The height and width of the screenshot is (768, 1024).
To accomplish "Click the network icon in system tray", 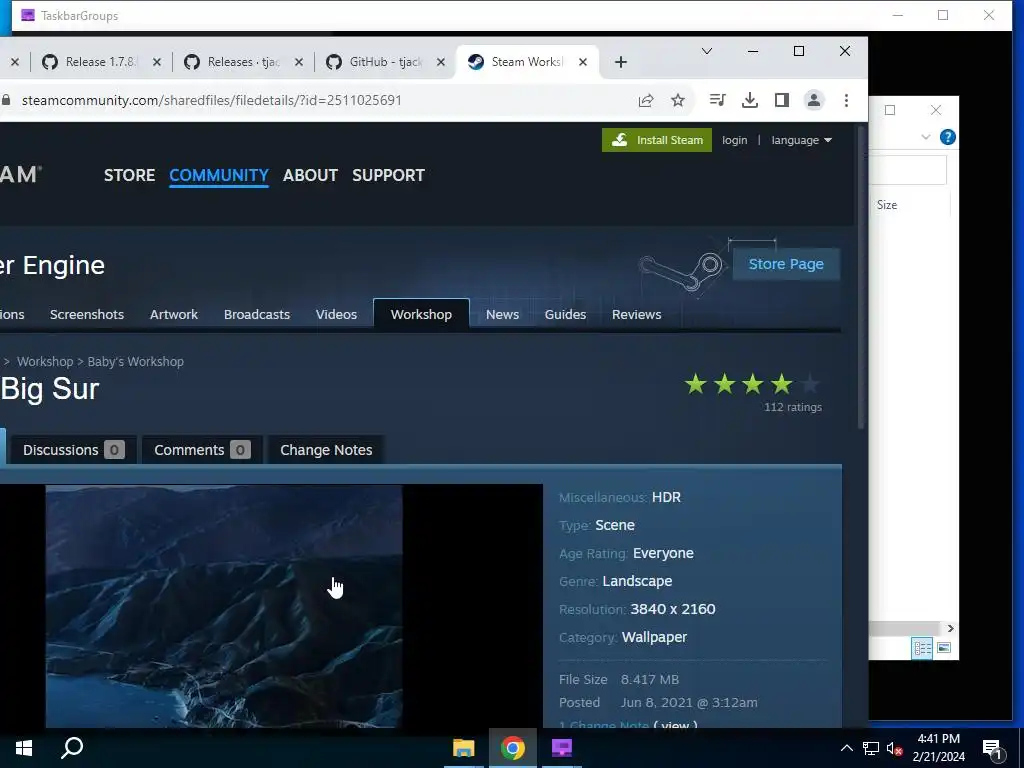I will click(871, 748).
